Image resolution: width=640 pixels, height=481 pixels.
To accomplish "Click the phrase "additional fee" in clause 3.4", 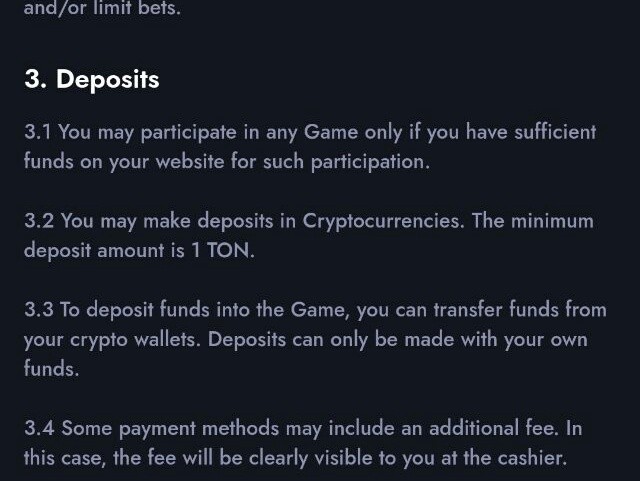I will tap(492, 428).
